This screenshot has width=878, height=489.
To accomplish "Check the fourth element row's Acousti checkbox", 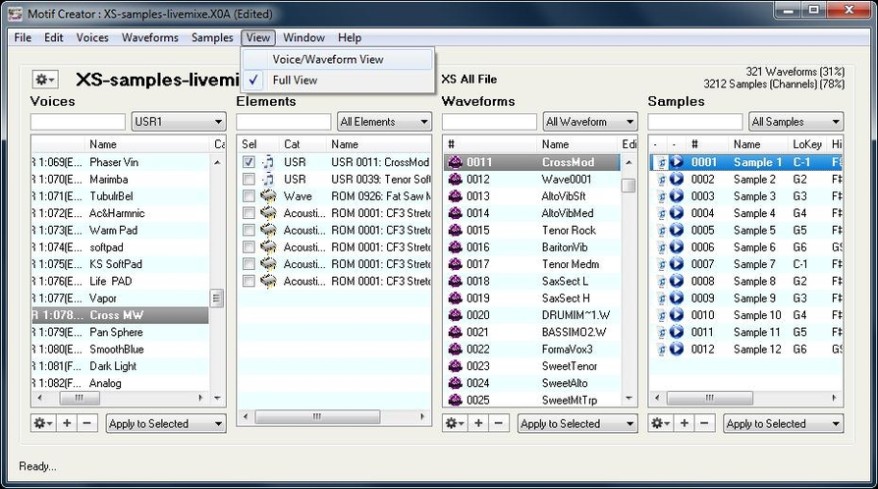I will [249, 213].
